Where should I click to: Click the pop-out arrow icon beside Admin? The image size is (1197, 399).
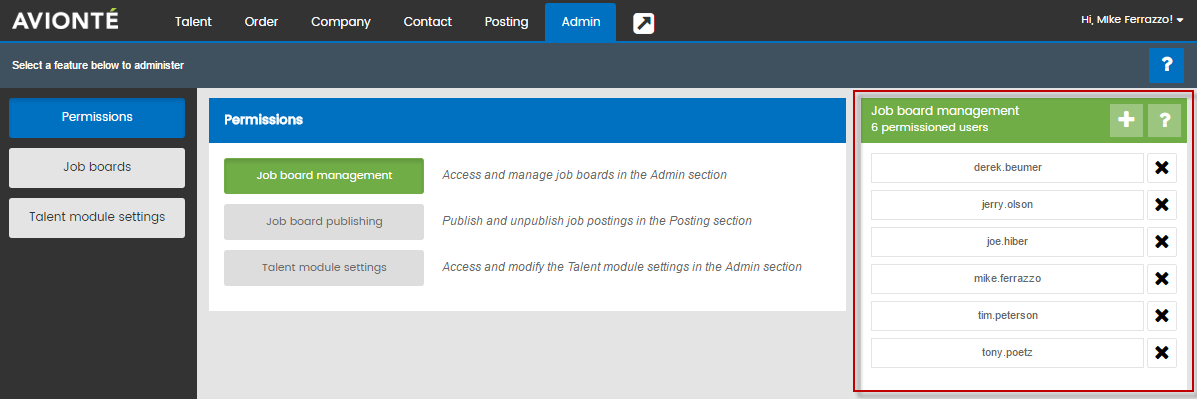tap(644, 24)
